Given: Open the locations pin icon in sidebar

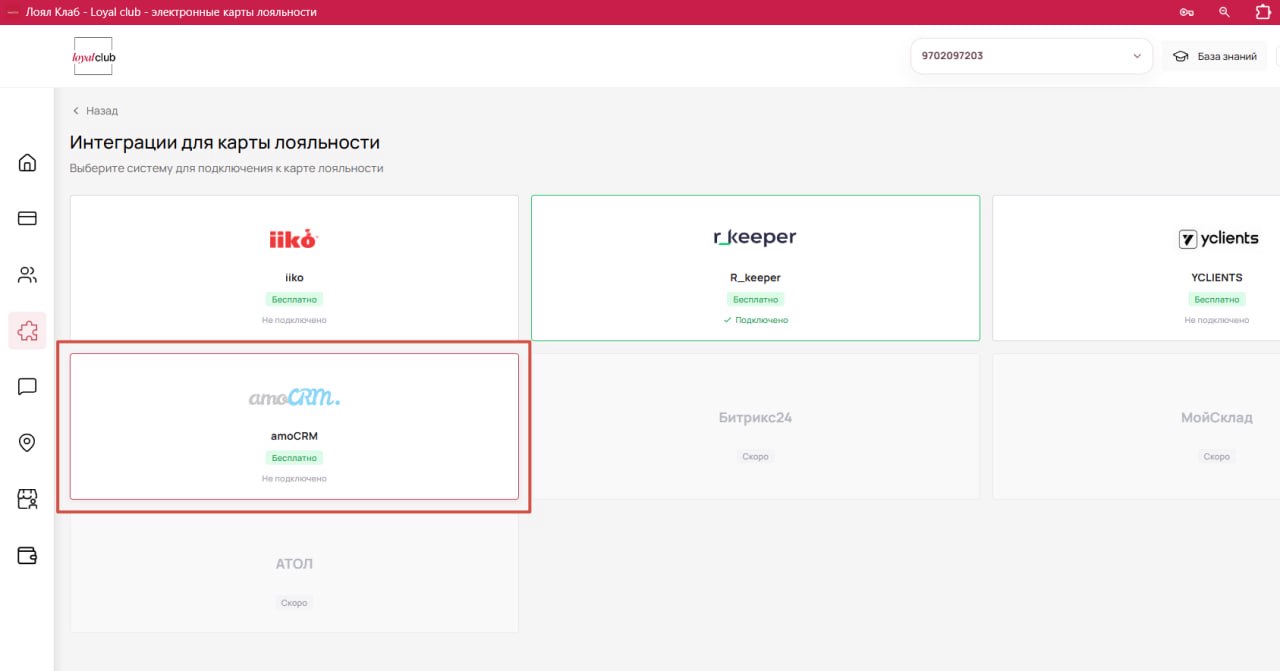Looking at the screenshot, I should 27,442.
